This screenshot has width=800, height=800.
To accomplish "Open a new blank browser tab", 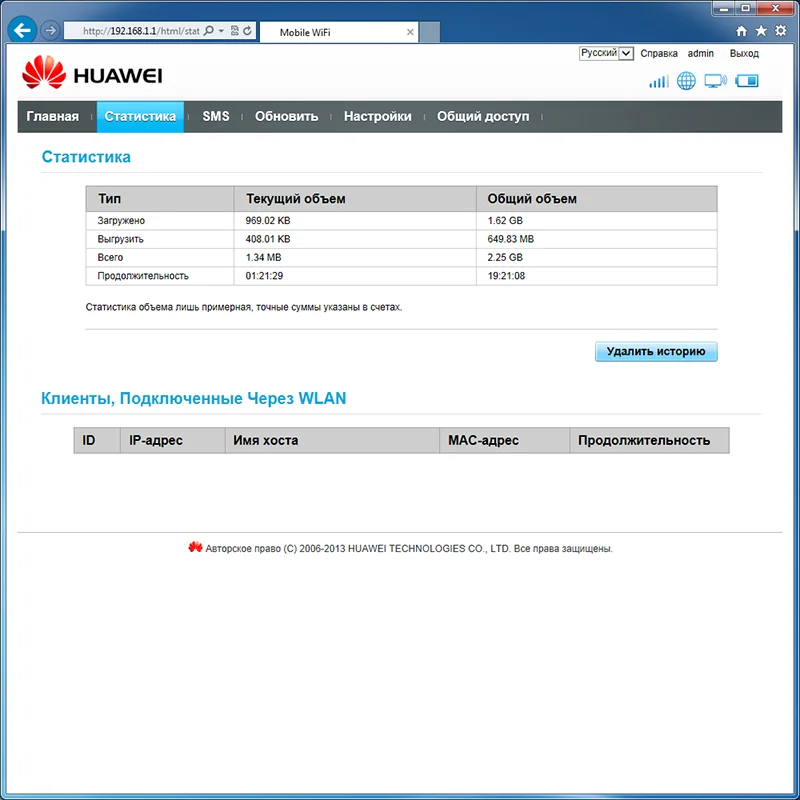I will 430,32.
